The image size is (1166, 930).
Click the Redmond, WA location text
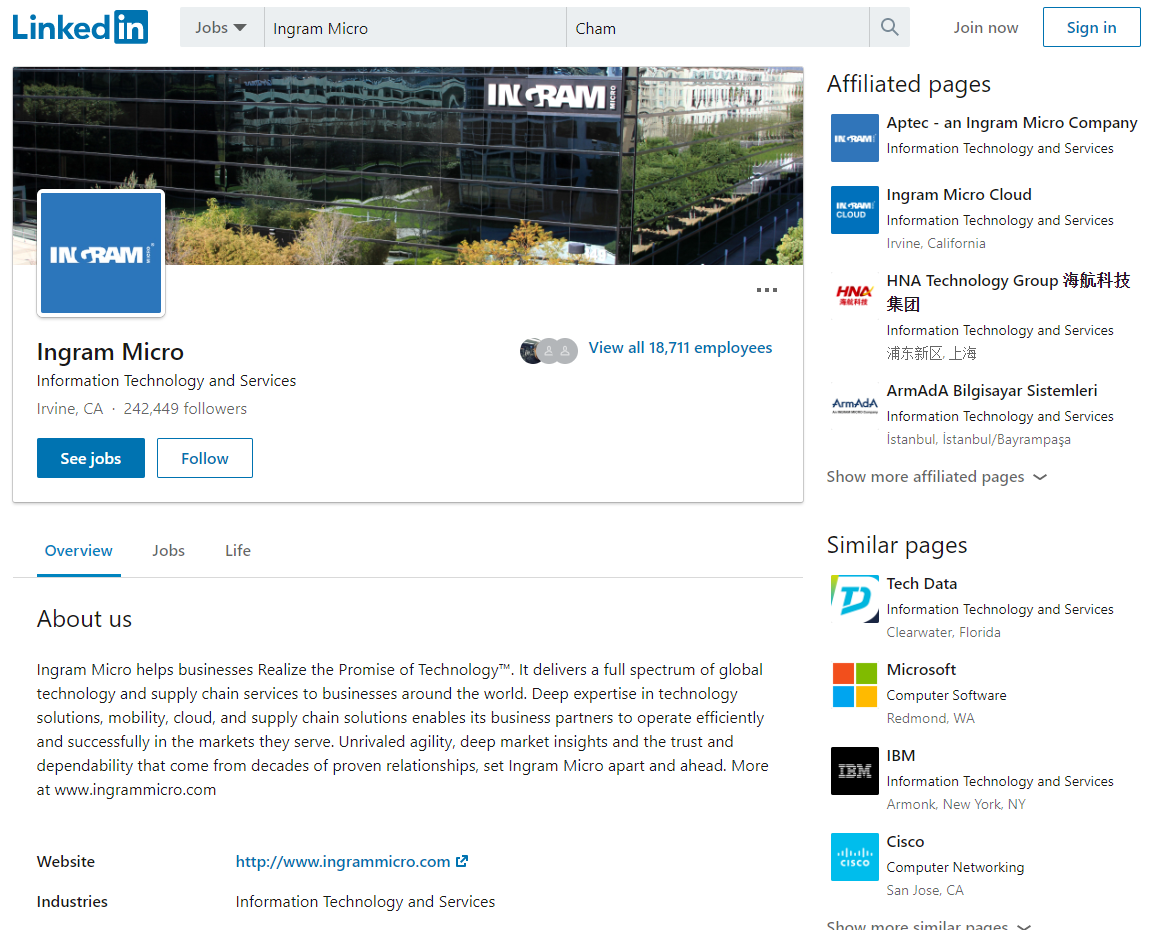click(x=930, y=719)
